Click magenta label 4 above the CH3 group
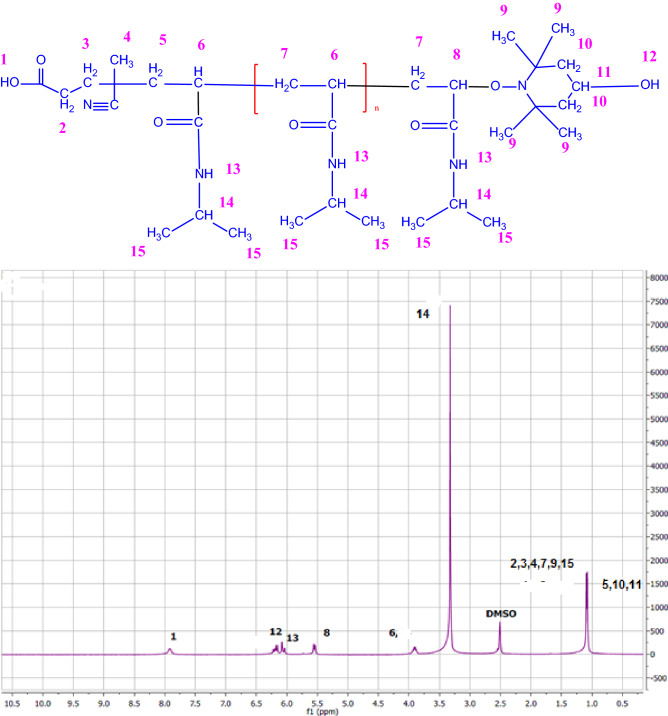 [127, 37]
